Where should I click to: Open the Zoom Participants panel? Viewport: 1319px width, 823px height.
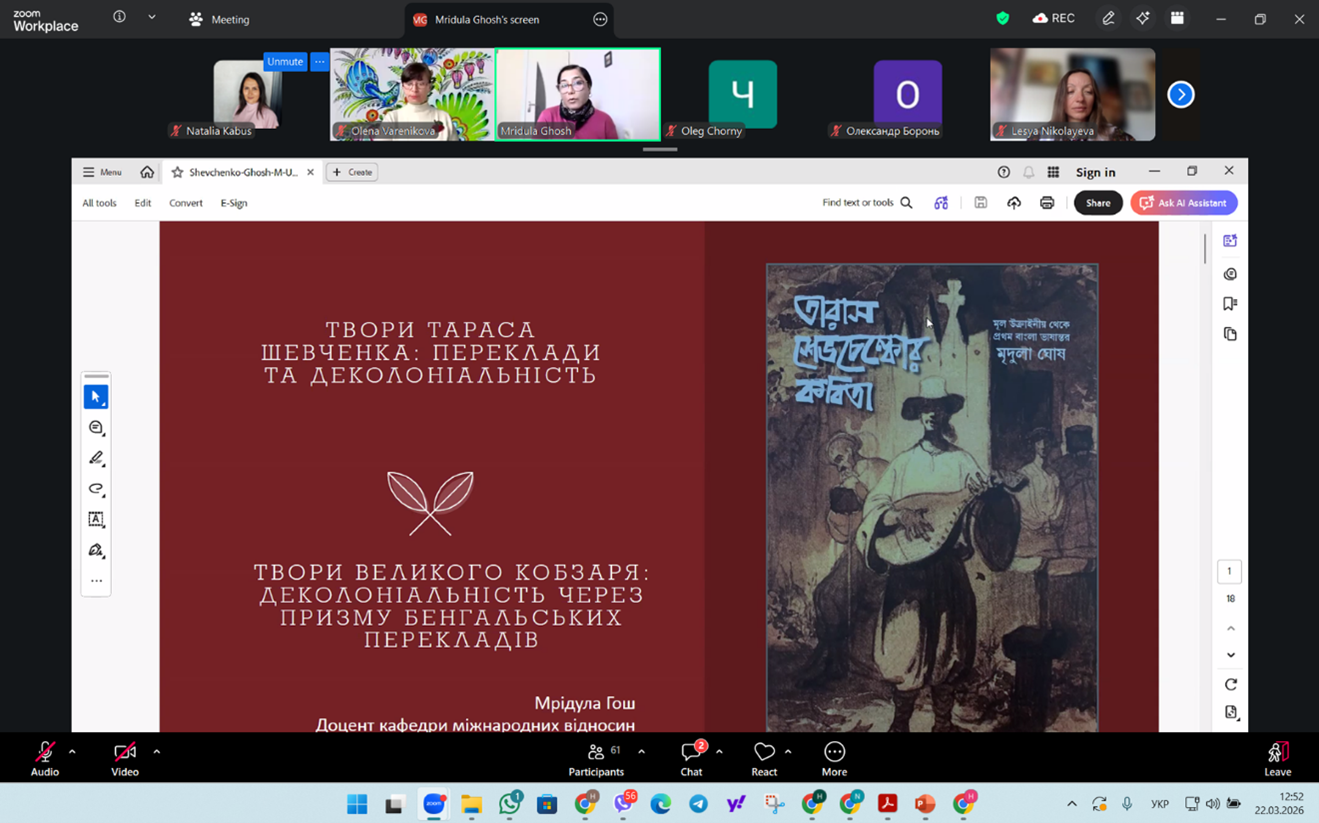pos(596,758)
